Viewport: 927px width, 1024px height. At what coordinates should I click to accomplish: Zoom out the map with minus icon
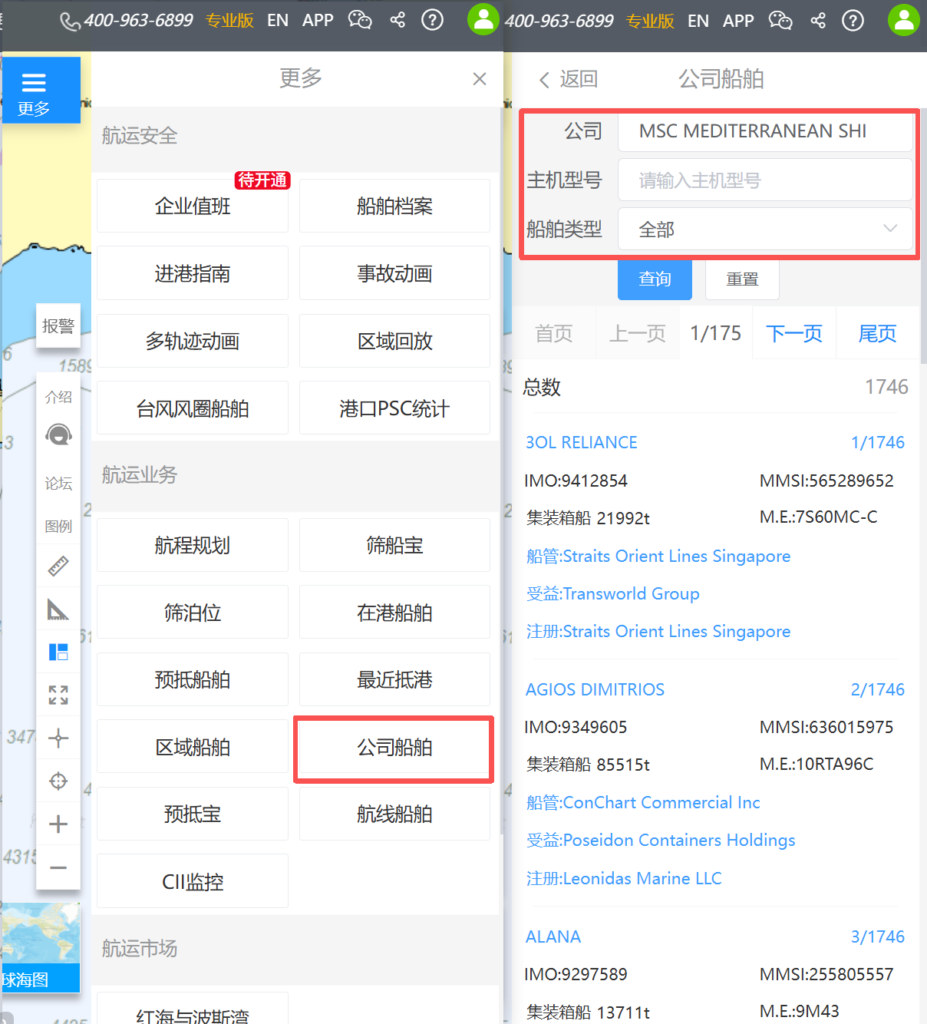(x=58, y=867)
